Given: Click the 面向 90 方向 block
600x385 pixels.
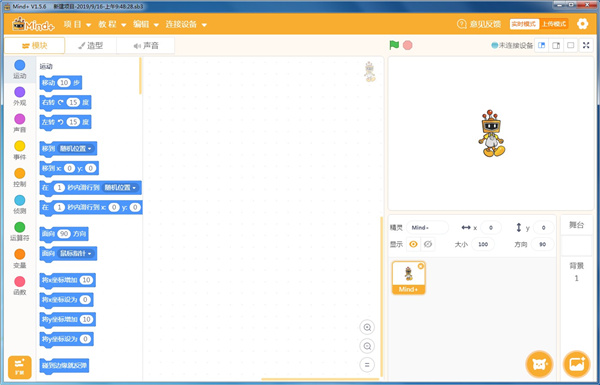Looking at the screenshot, I should 64,234.
